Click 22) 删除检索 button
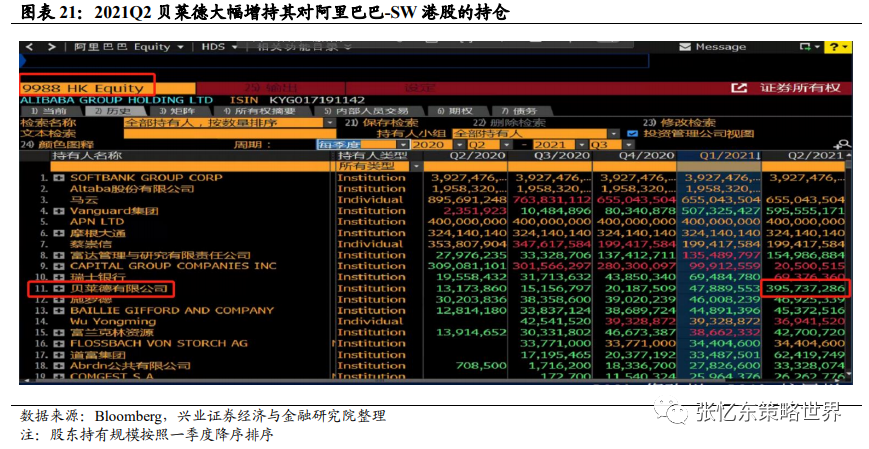Viewport: 869px width, 449px height. (x=509, y=123)
